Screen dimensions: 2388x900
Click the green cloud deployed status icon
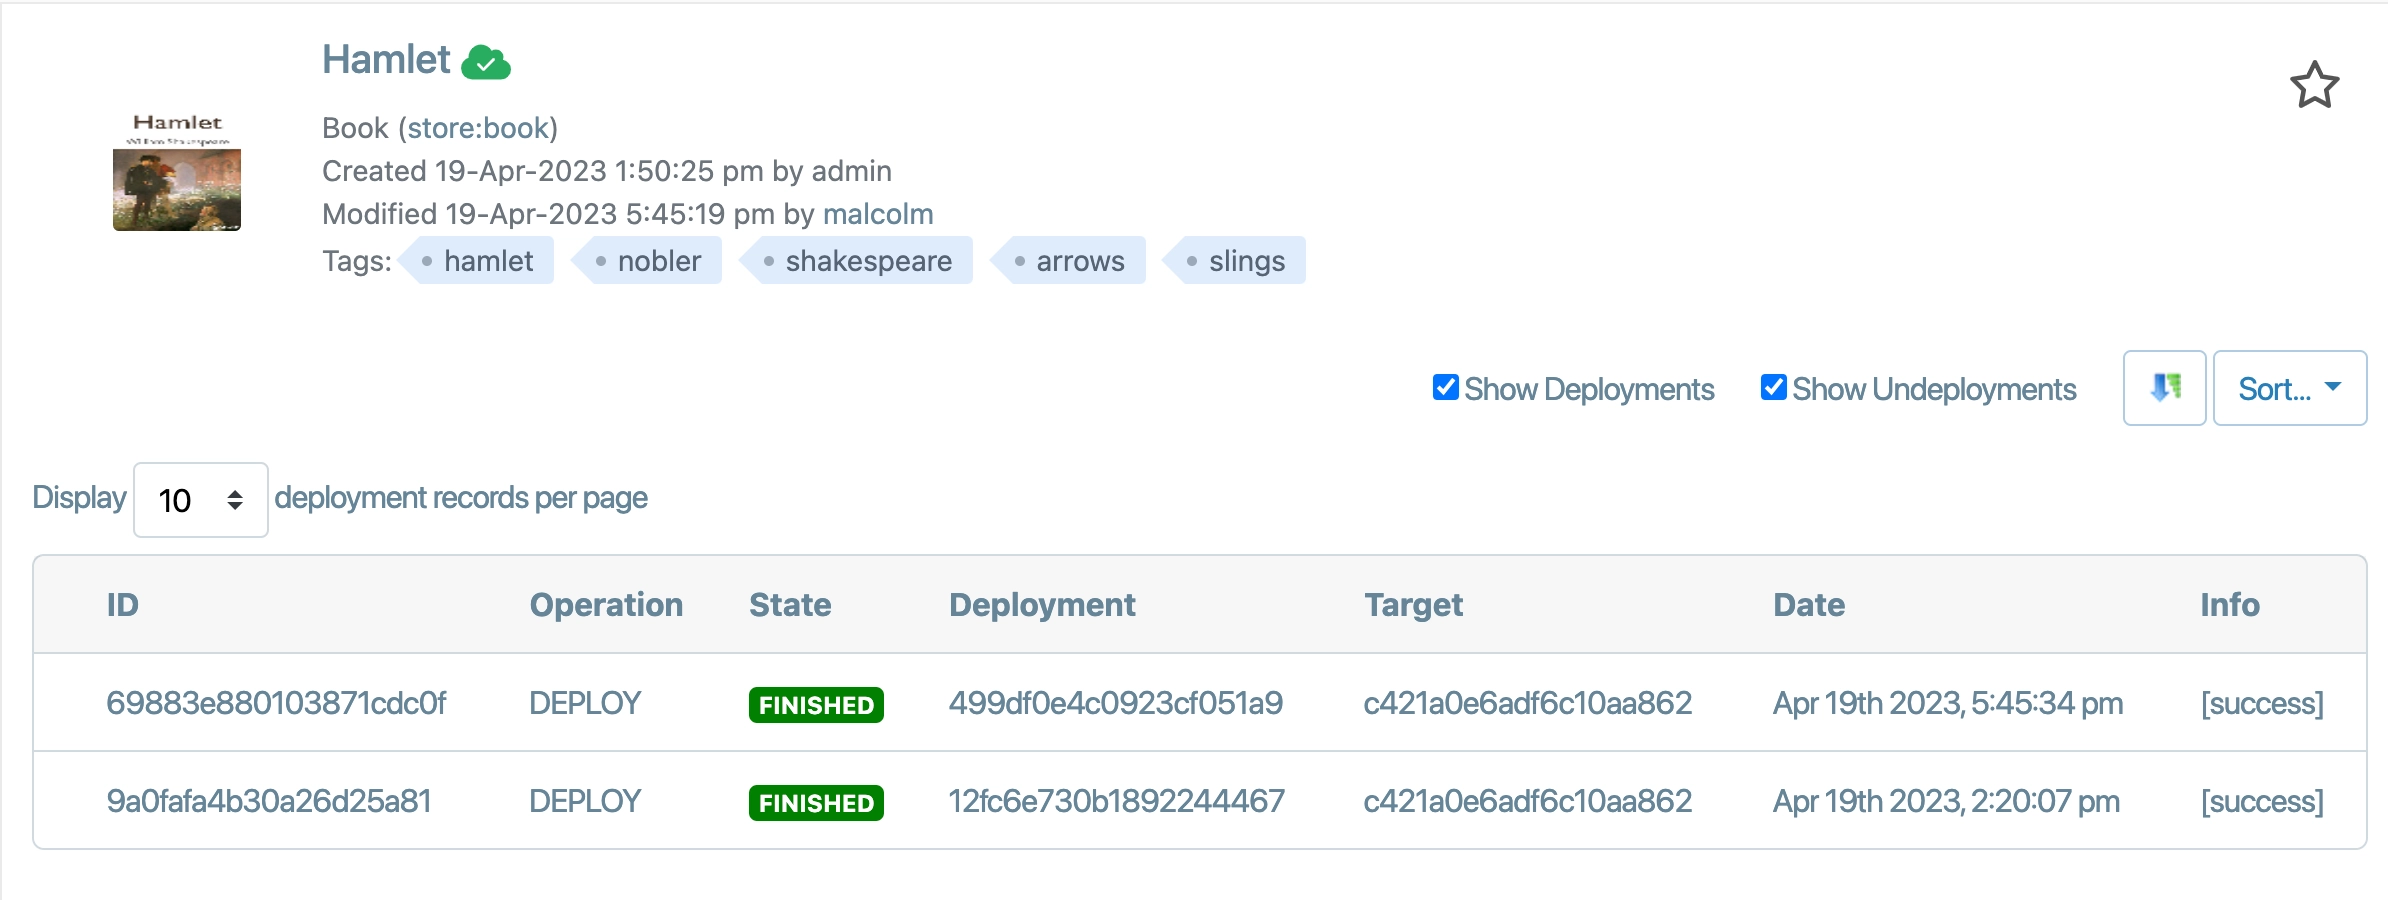point(486,63)
